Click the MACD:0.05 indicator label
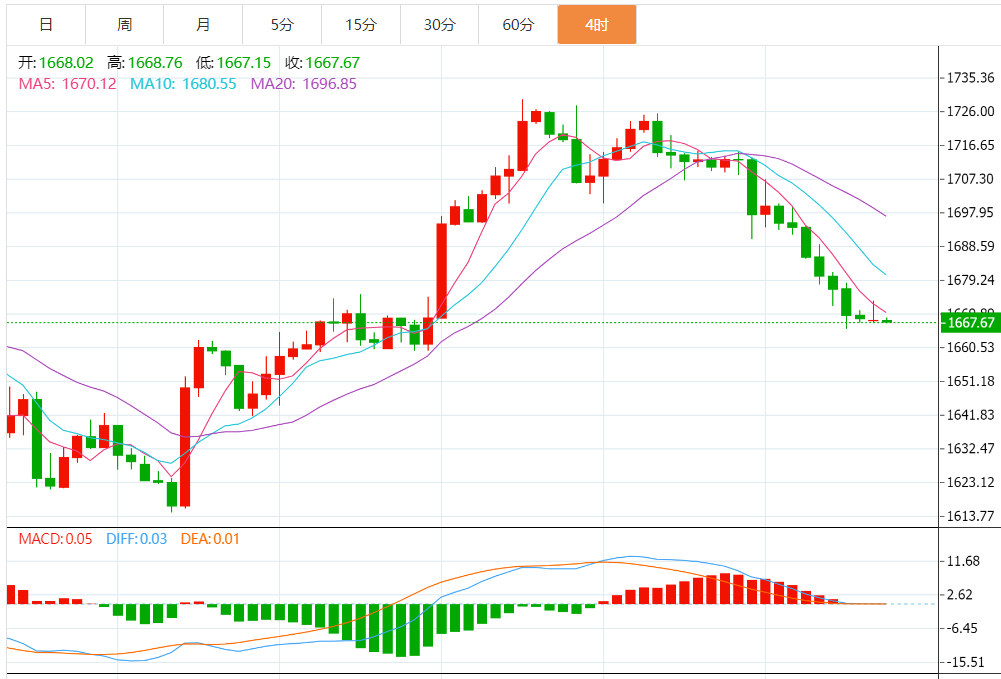Image resolution: width=1001 pixels, height=679 pixels. coord(56,539)
